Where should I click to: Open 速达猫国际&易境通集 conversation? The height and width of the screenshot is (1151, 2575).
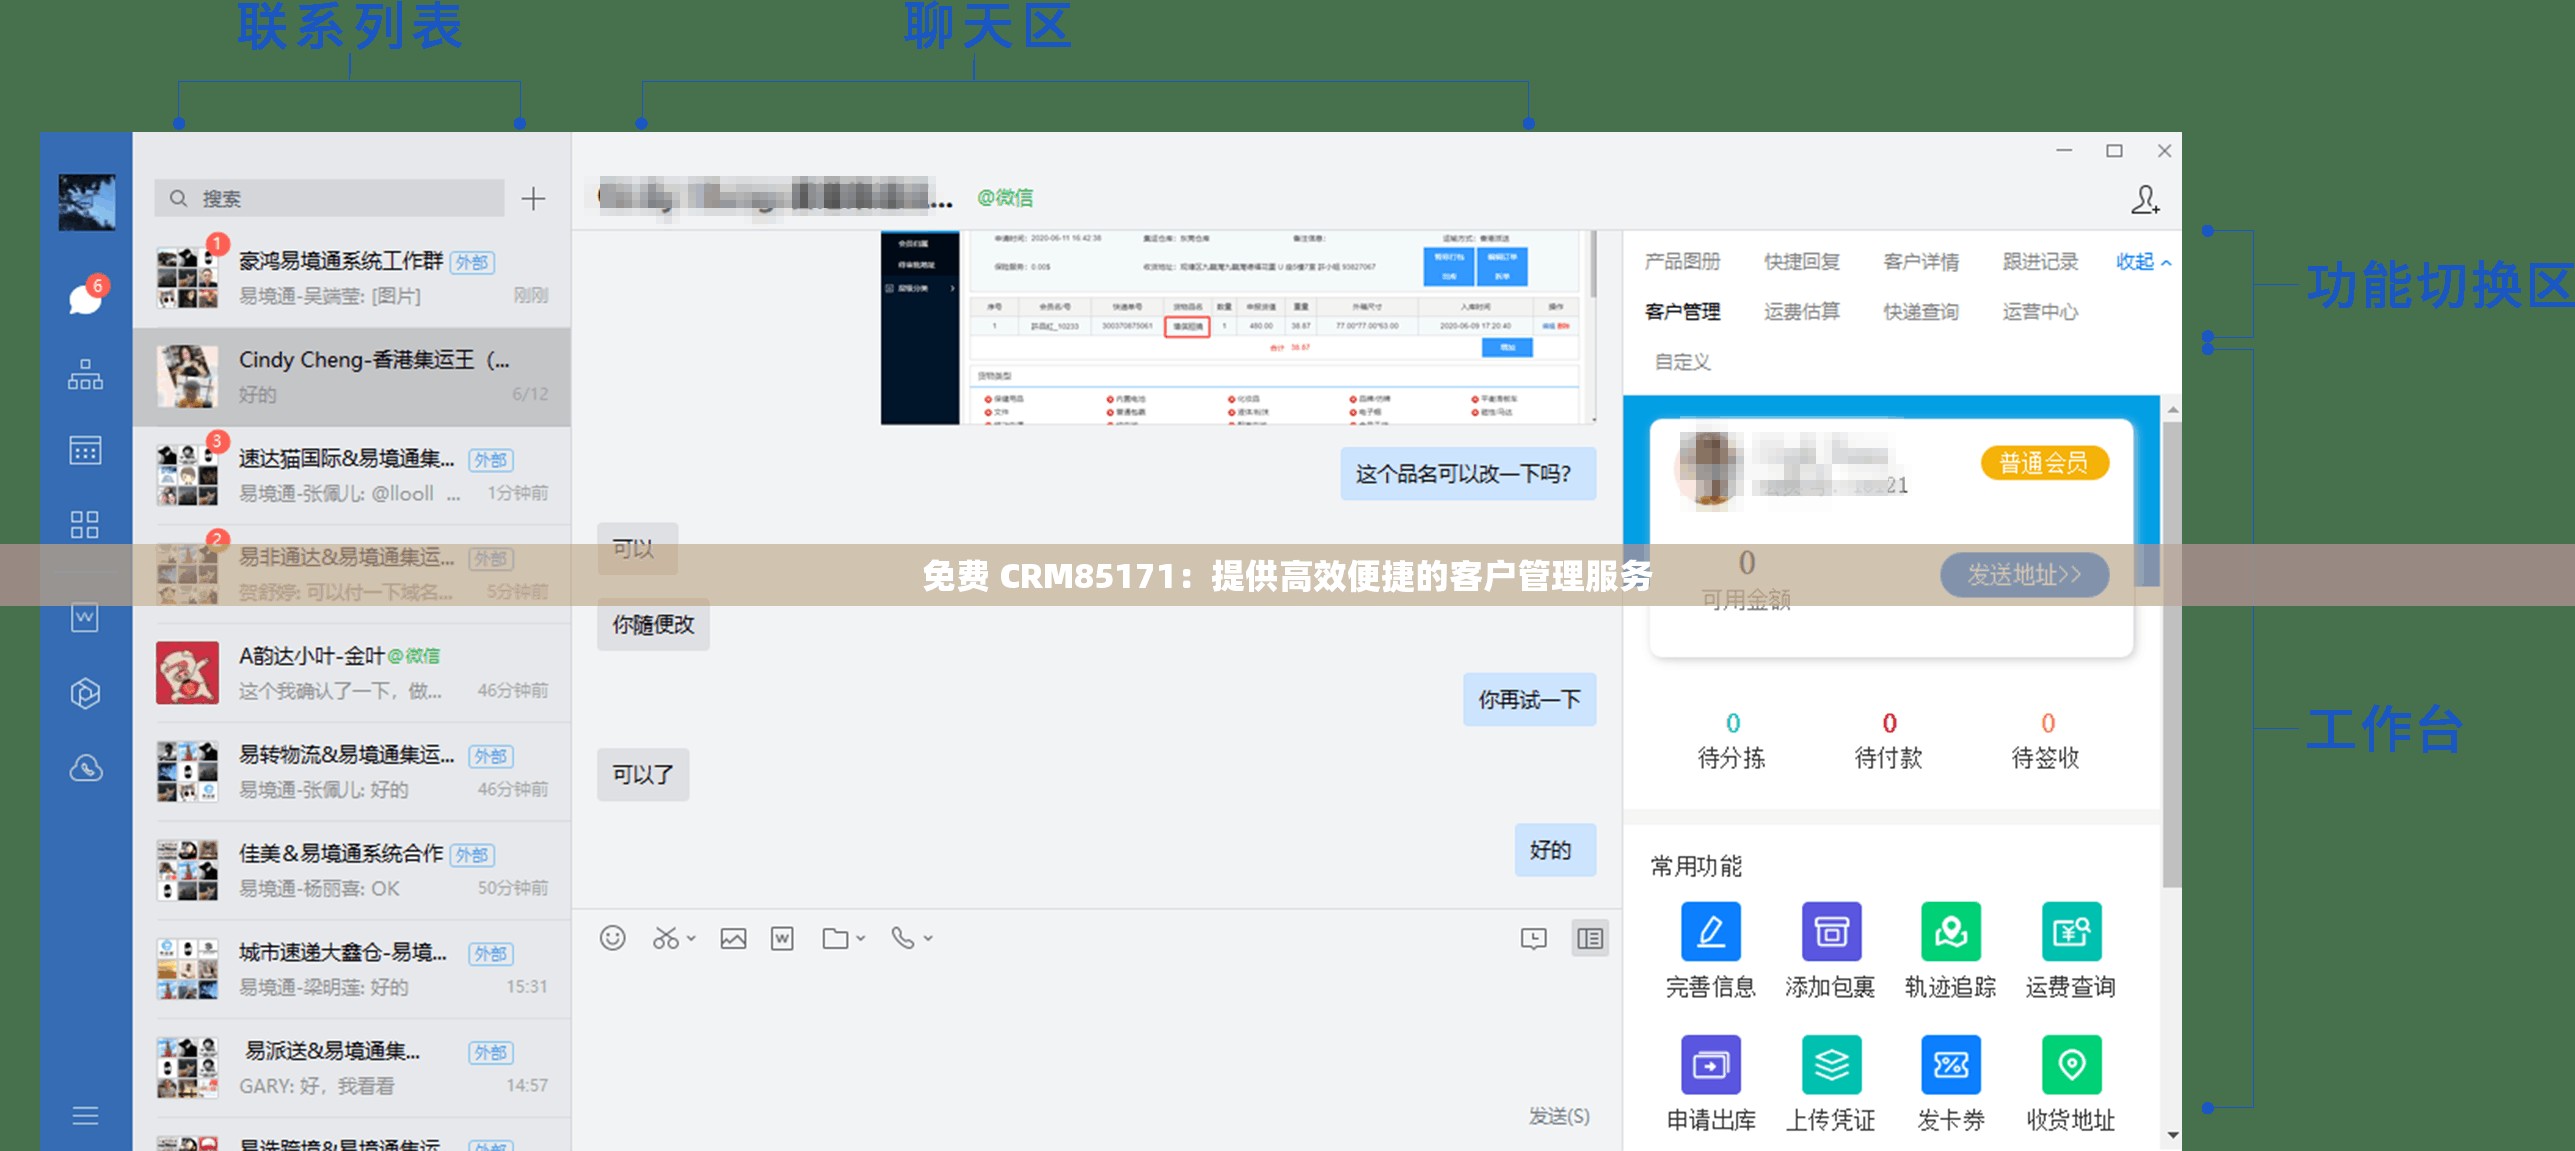(x=352, y=476)
